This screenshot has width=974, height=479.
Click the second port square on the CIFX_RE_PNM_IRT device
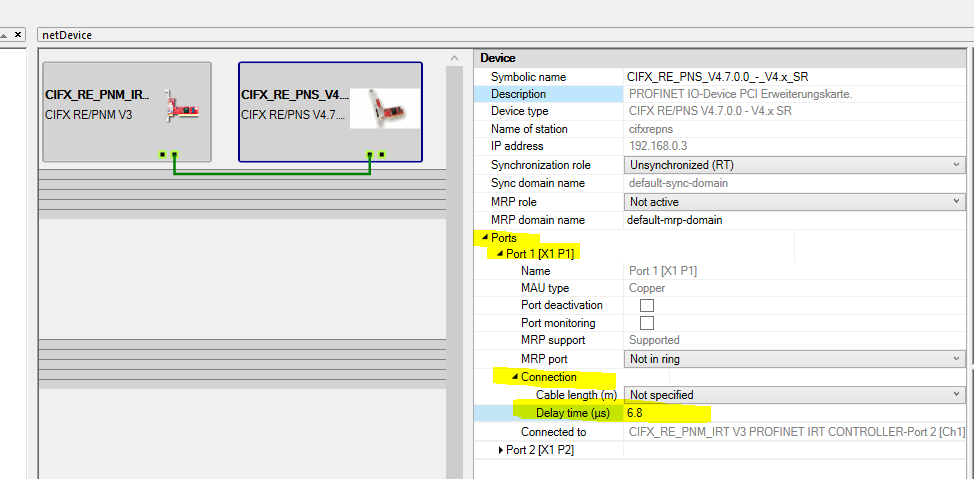(x=175, y=154)
